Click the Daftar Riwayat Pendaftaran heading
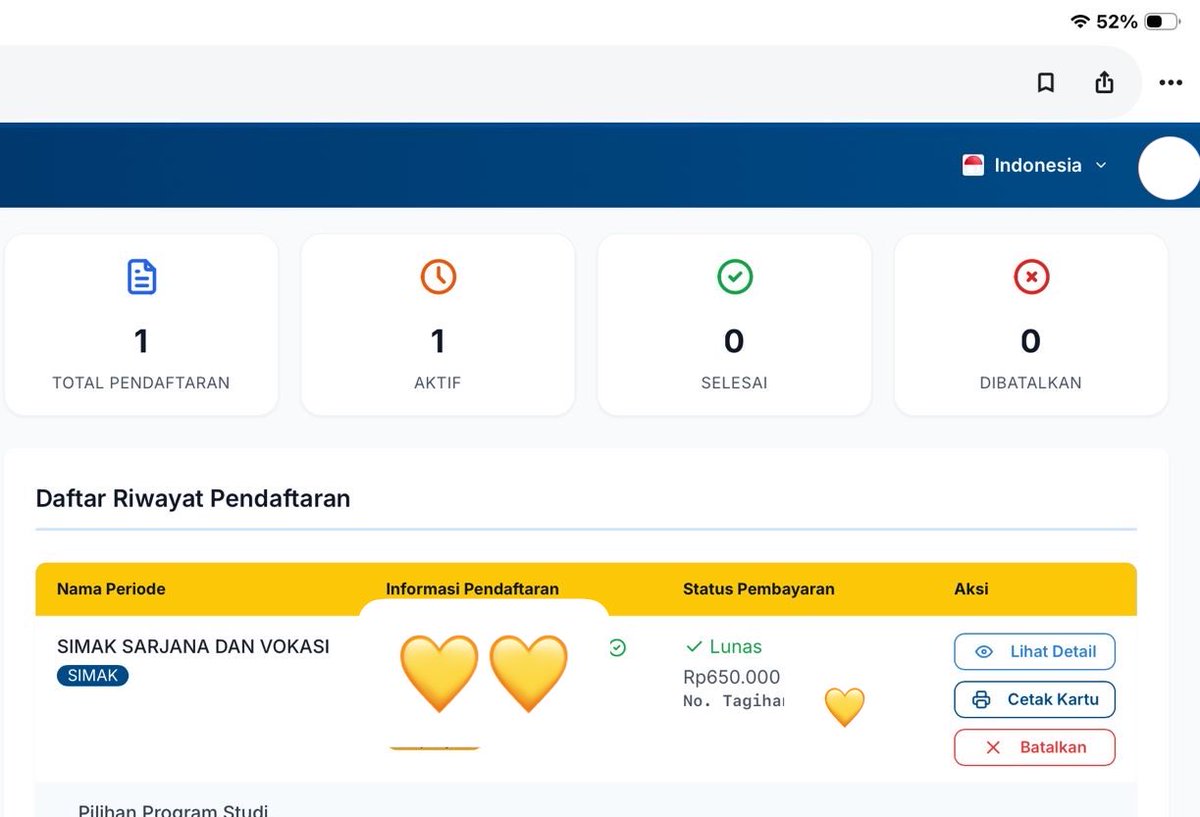1200x817 pixels. 193,498
